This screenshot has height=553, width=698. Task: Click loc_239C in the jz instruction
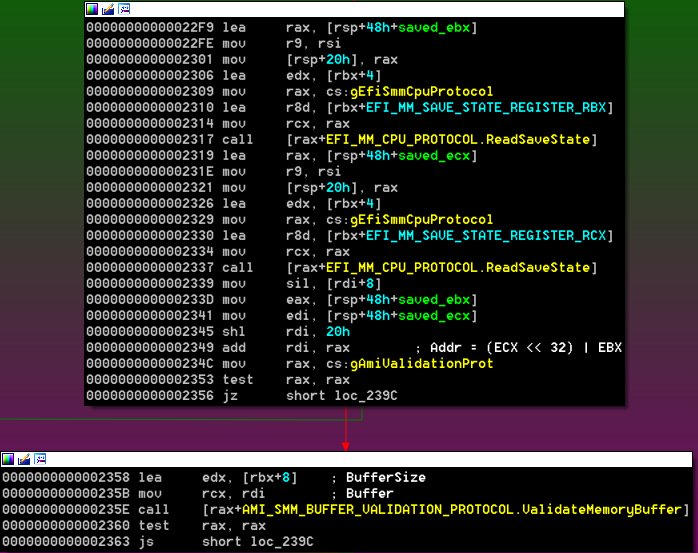[366, 396]
